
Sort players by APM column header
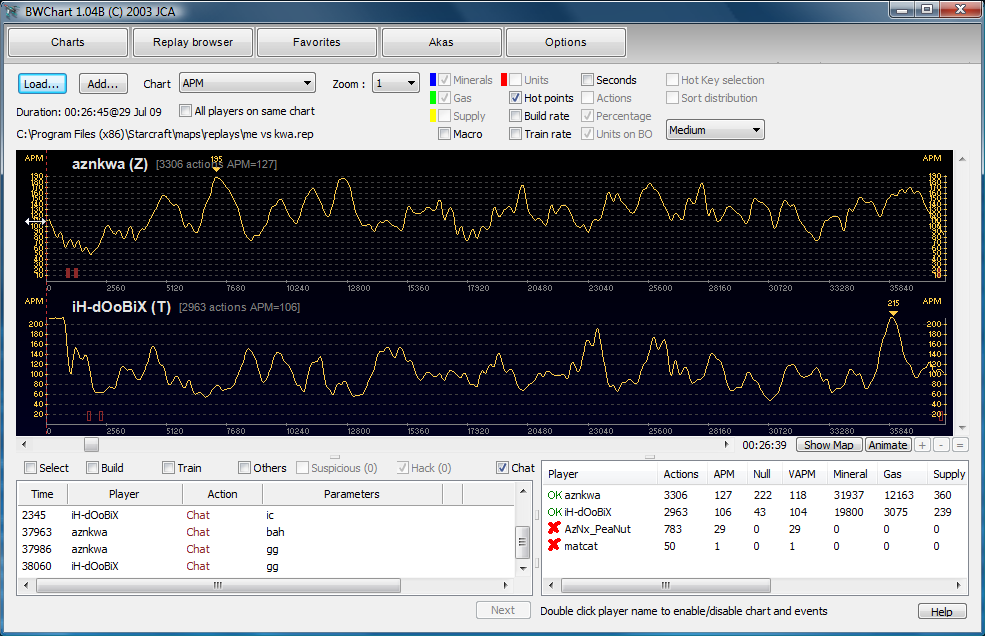[x=724, y=474]
